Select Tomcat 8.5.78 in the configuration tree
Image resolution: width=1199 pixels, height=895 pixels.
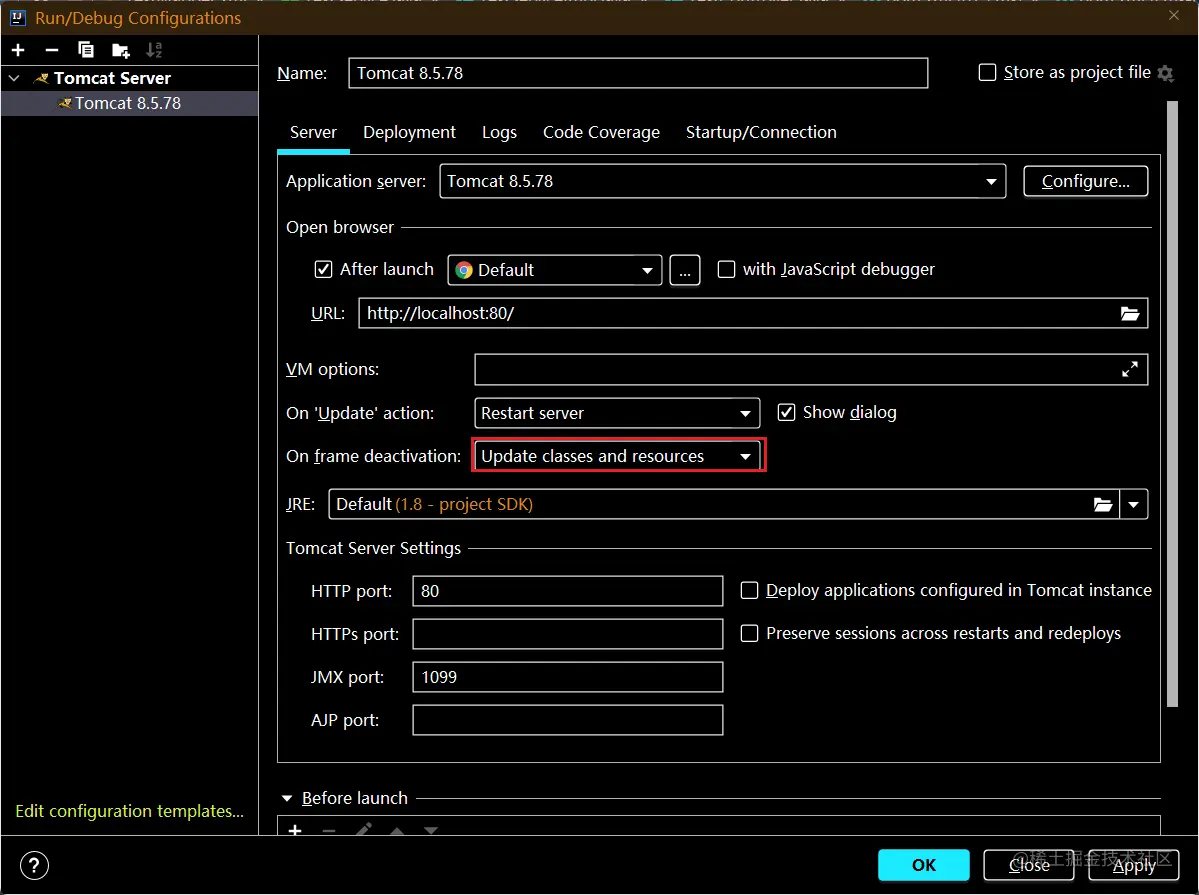(129, 103)
